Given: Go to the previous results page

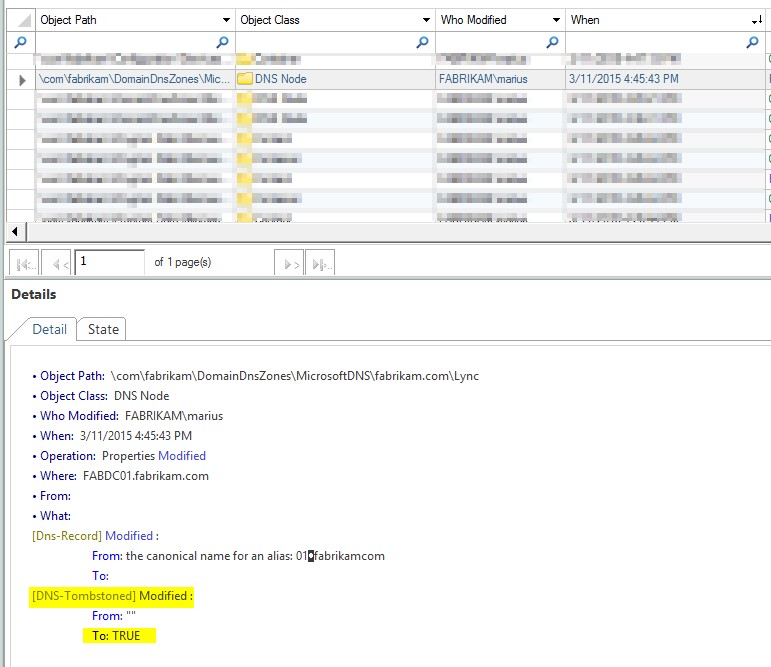Looking at the screenshot, I should click(x=57, y=263).
